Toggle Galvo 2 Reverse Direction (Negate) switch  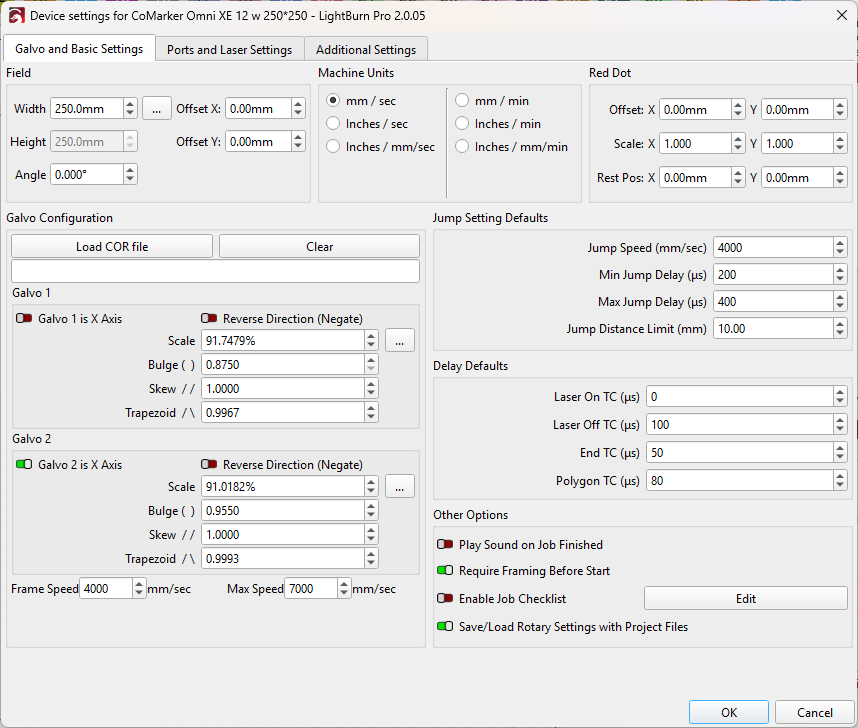pyautogui.click(x=209, y=465)
